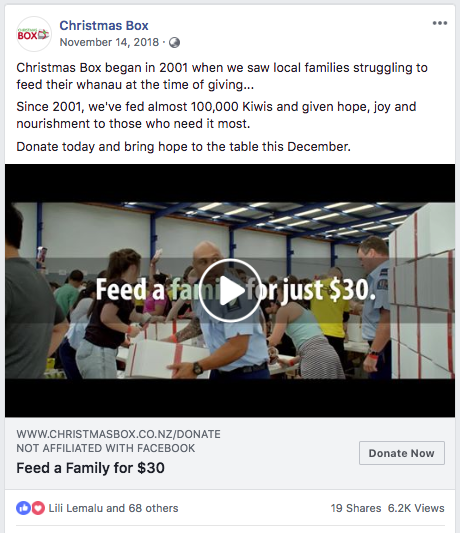The height and width of the screenshot is (533, 460).
Task: Click the red Love heart reaction icon
Action: (x=38, y=508)
